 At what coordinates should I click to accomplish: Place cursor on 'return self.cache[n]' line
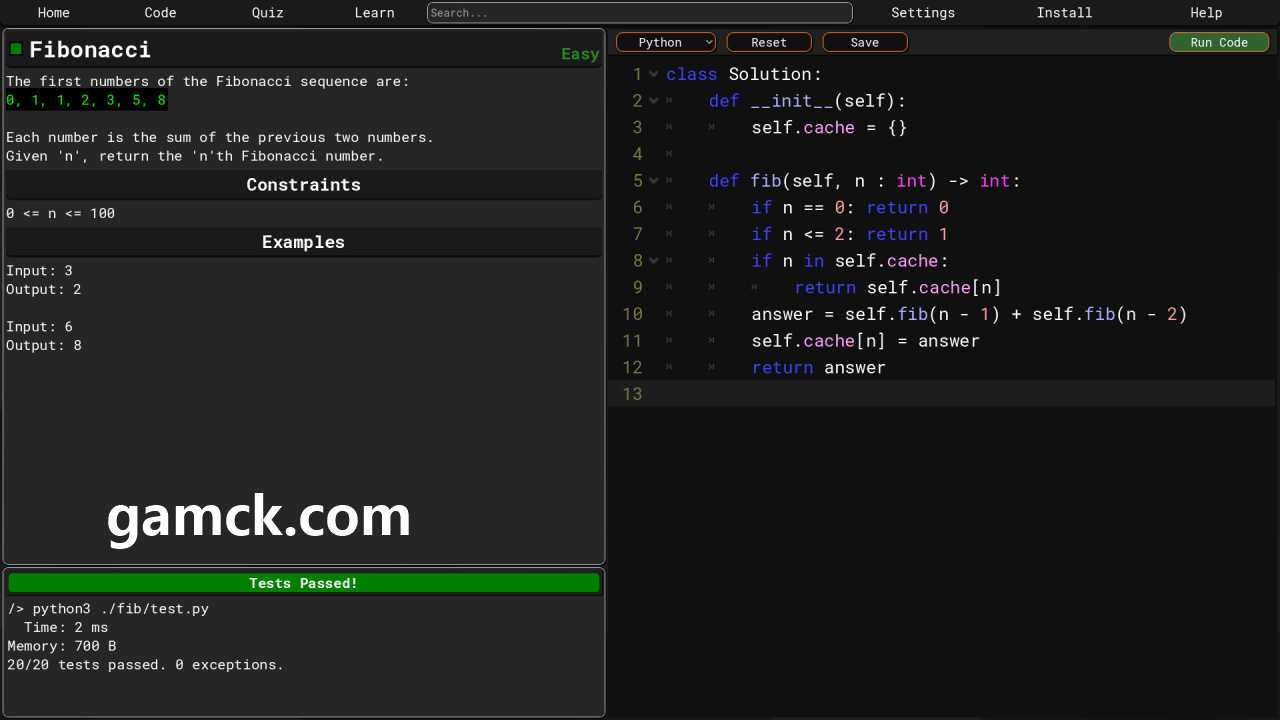(x=898, y=287)
